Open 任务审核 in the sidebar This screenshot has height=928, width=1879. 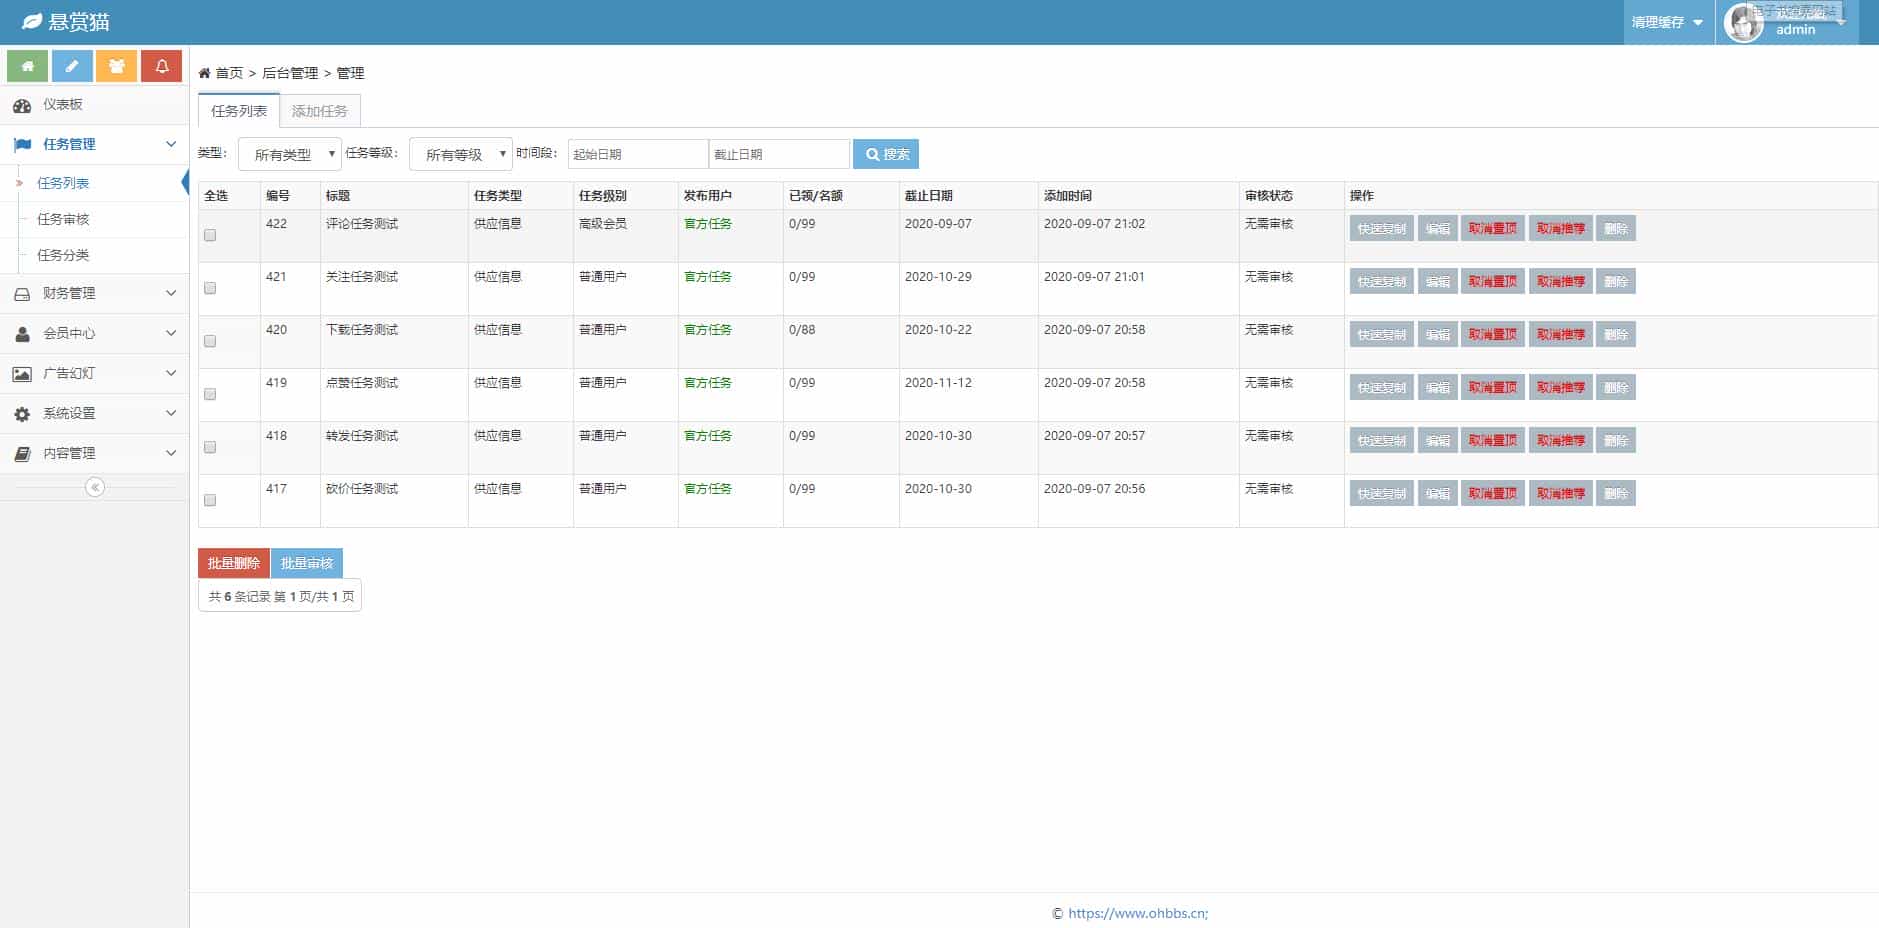pos(63,220)
